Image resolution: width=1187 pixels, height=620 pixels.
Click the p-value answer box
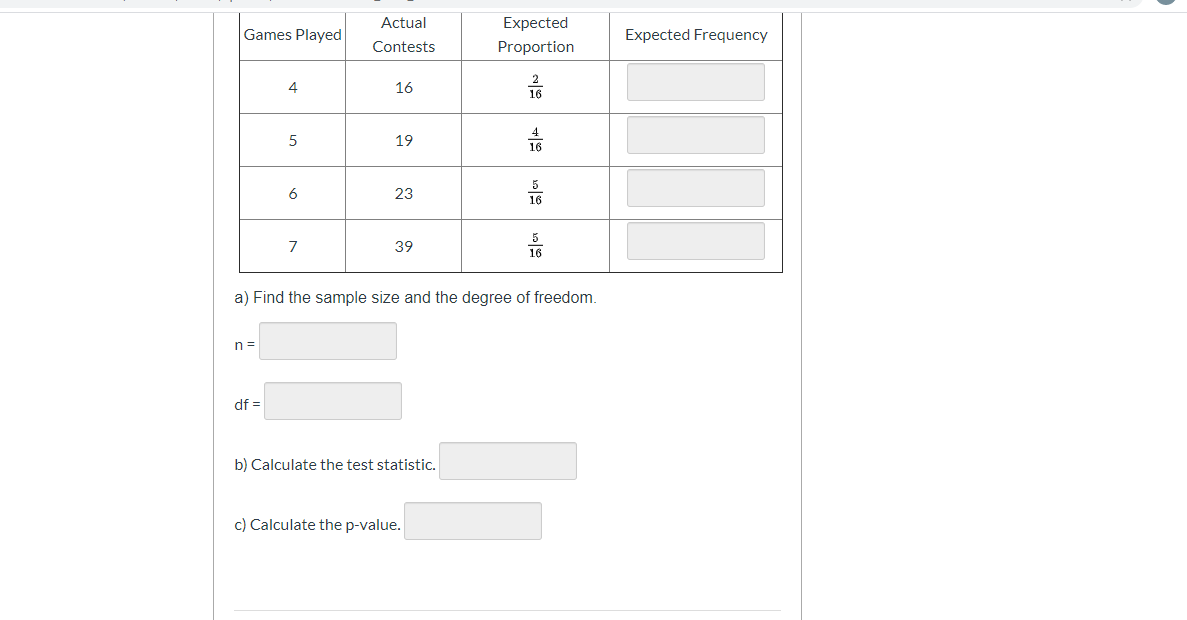coord(473,521)
